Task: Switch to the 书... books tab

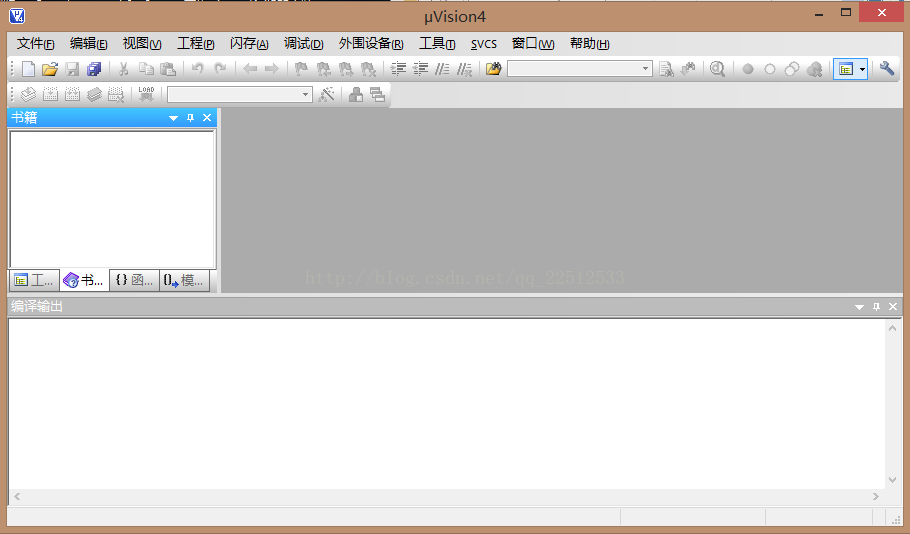Action: click(84, 280)
